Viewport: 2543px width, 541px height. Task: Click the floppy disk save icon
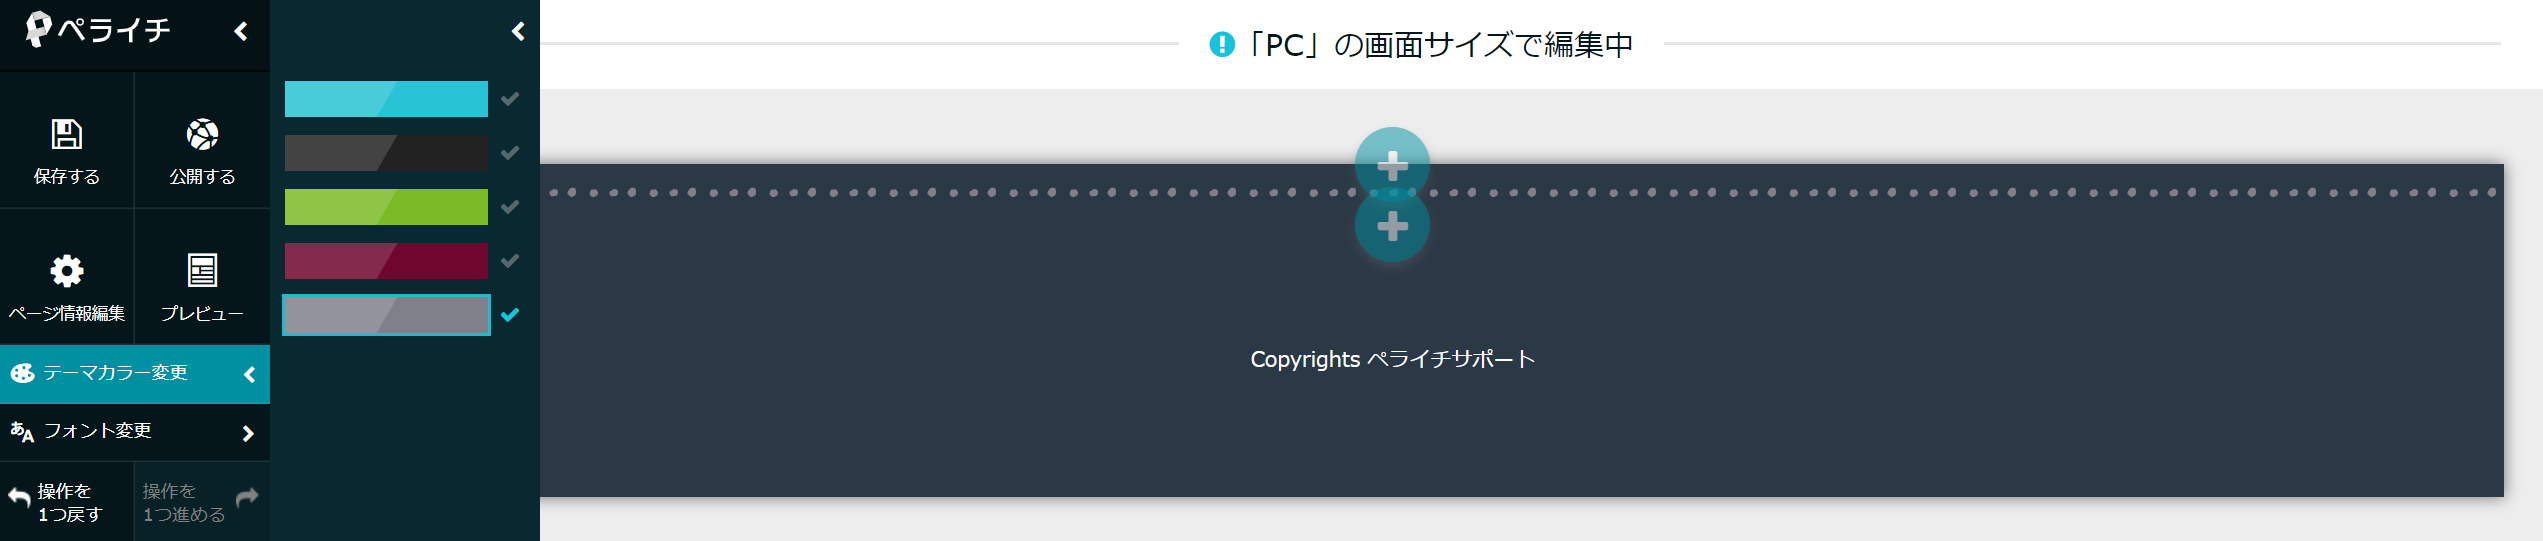coord(67,134)
